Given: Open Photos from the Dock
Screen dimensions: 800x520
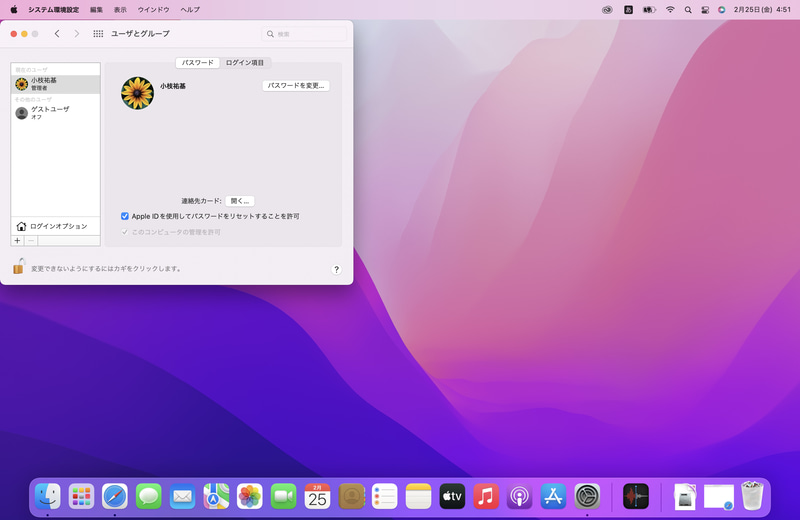Looking at the screenshot, I should coord(249,496).
